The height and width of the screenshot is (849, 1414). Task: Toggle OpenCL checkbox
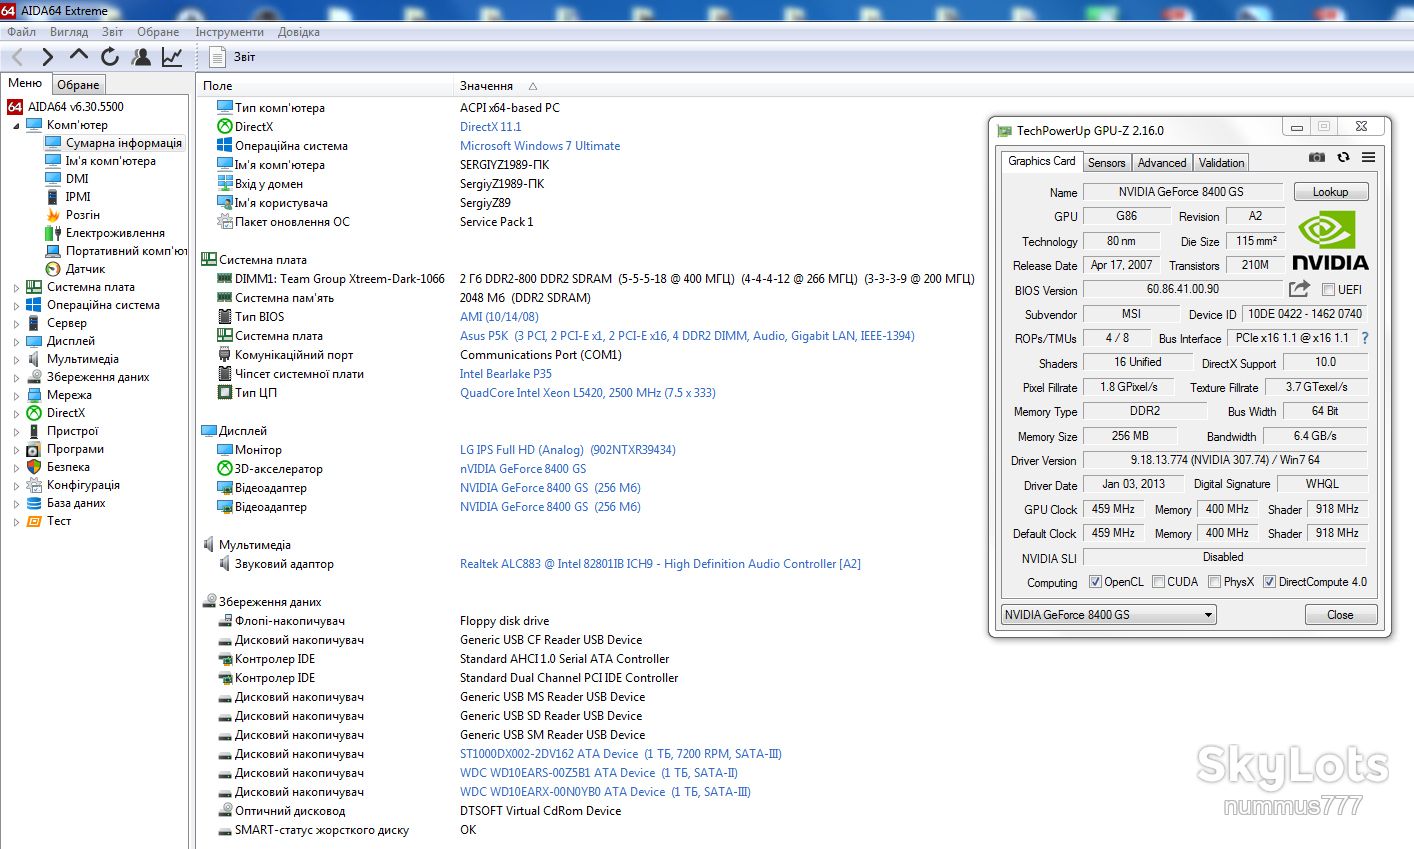click(1095, 582)
